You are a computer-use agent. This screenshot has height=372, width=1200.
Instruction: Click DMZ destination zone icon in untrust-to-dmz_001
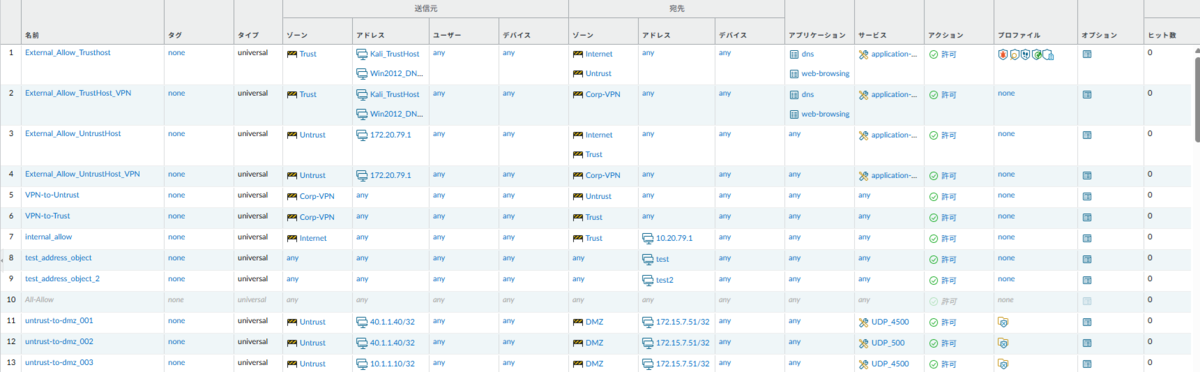(577, 322)
